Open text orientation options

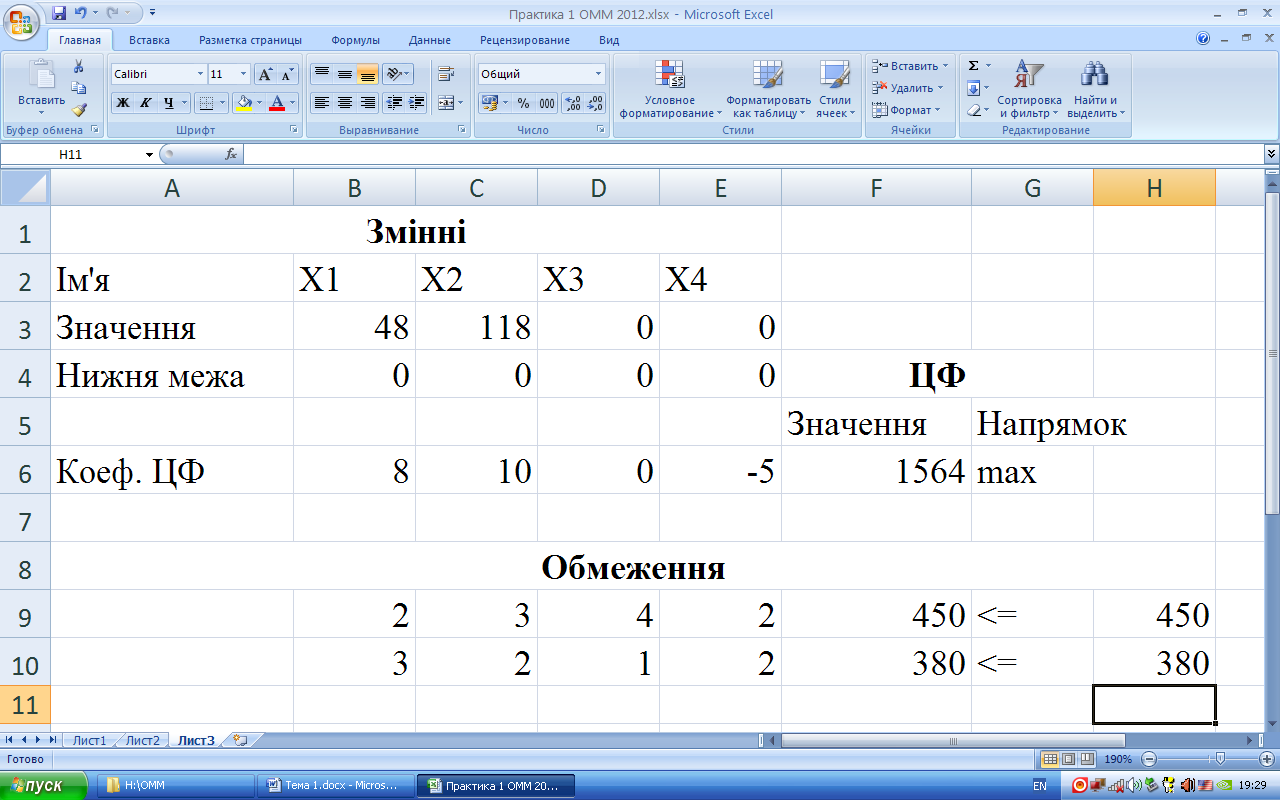tap(398, 74)
